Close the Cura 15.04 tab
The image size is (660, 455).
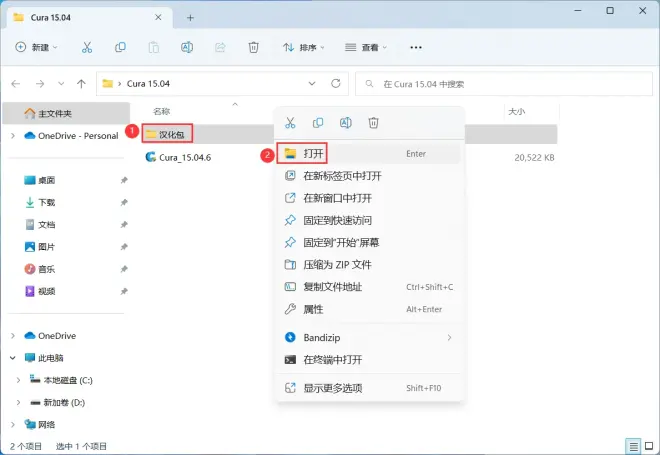158,17
